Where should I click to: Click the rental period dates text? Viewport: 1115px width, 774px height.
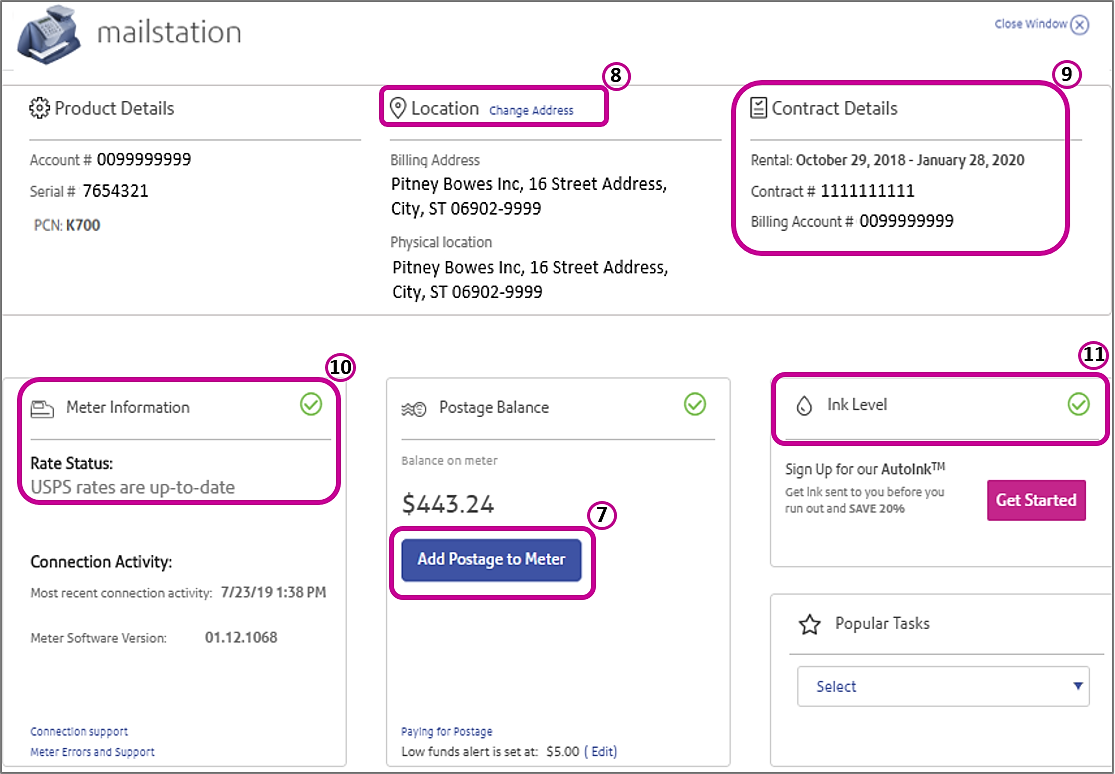pyautogui.click(x=910, y=160)
